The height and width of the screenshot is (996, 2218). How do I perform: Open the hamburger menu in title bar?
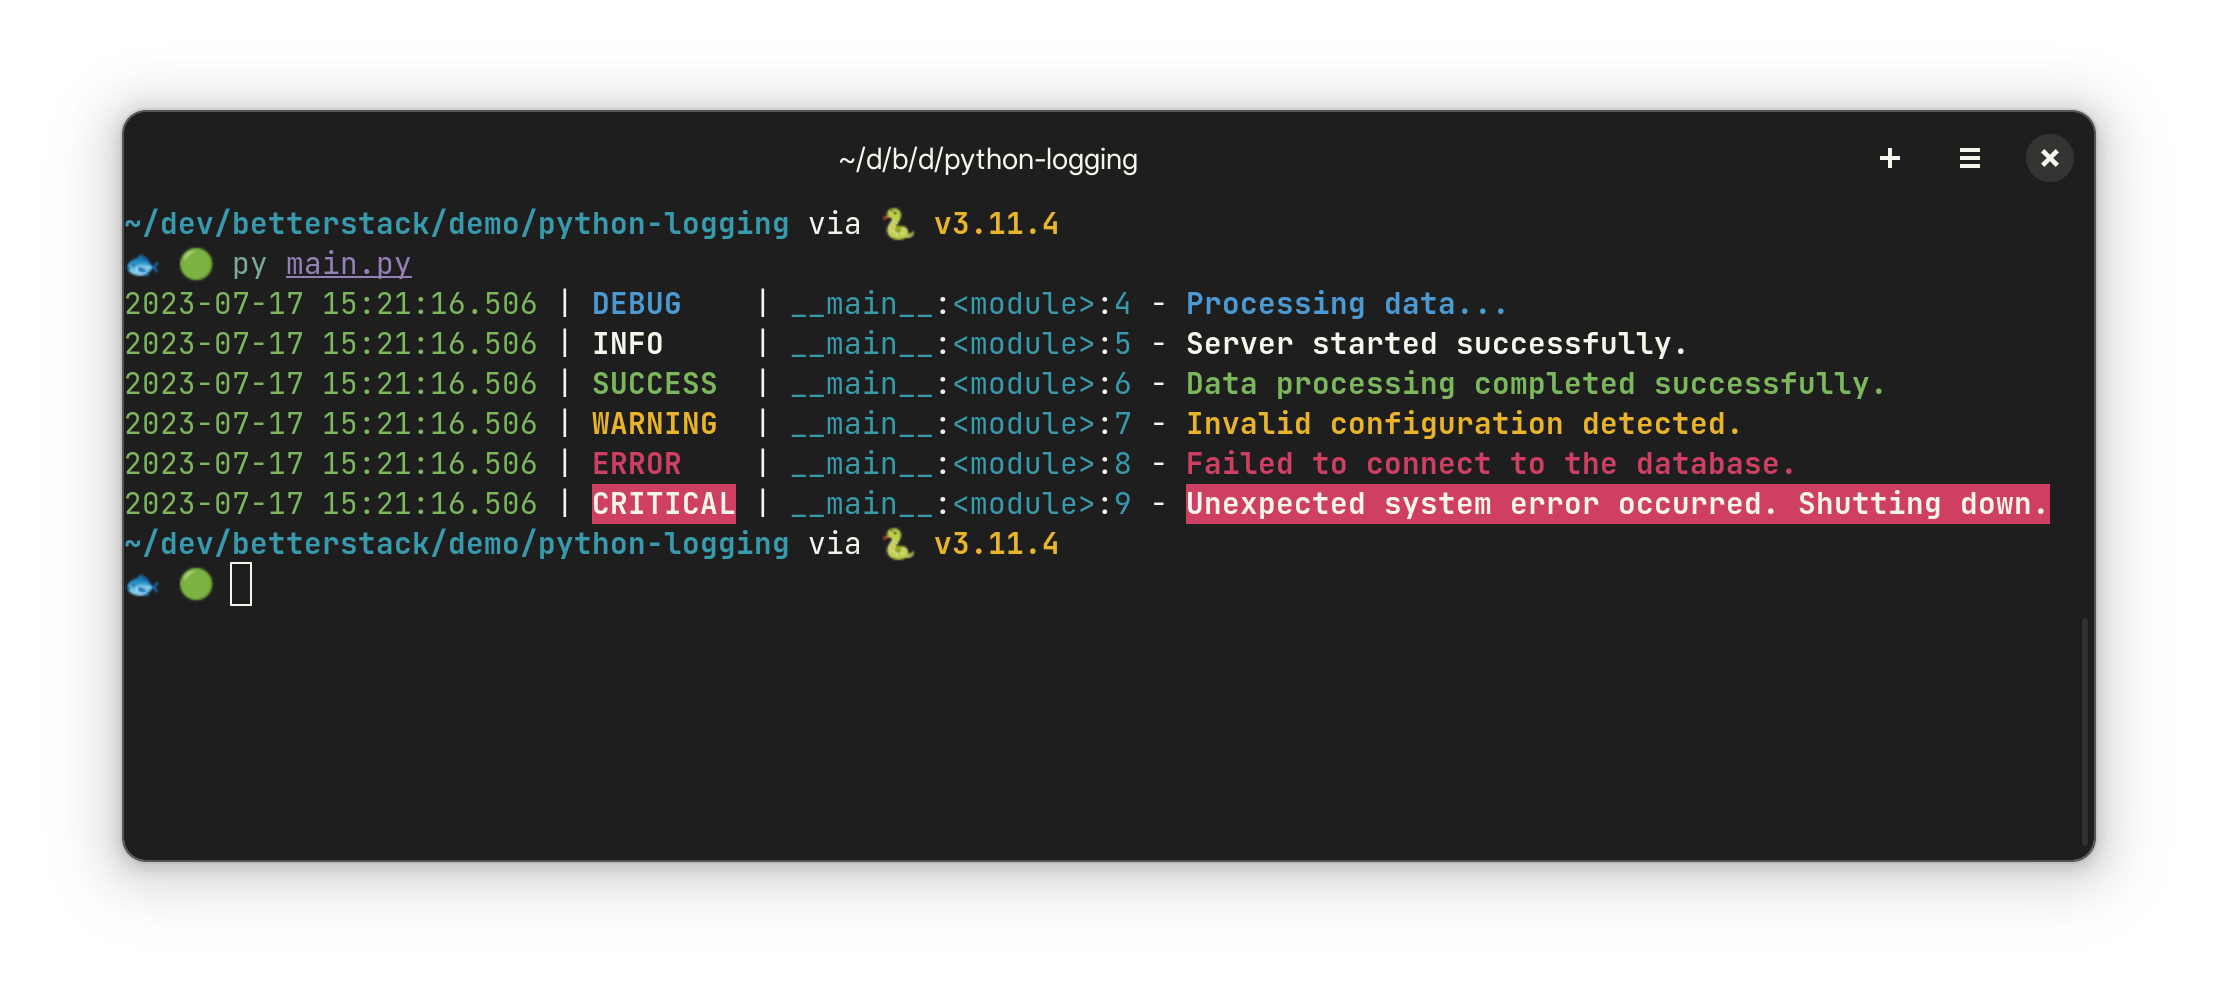(x=1969, y=158)
